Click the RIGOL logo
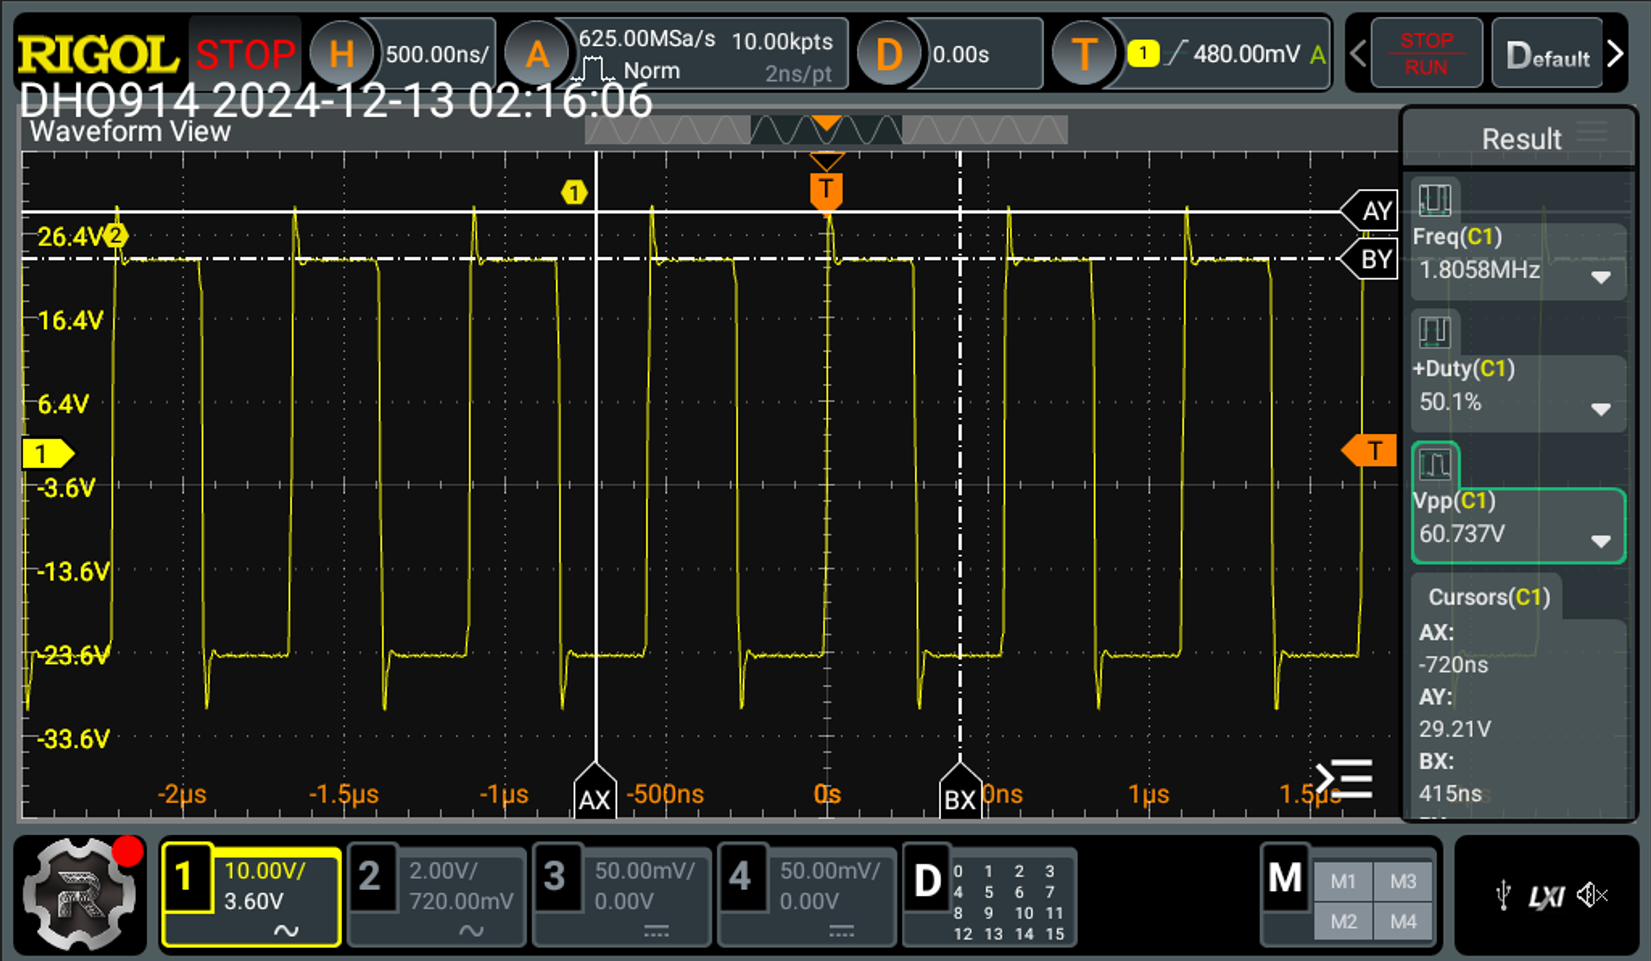The height and width of the screenshot is (961, 1651). click(98, 54)
